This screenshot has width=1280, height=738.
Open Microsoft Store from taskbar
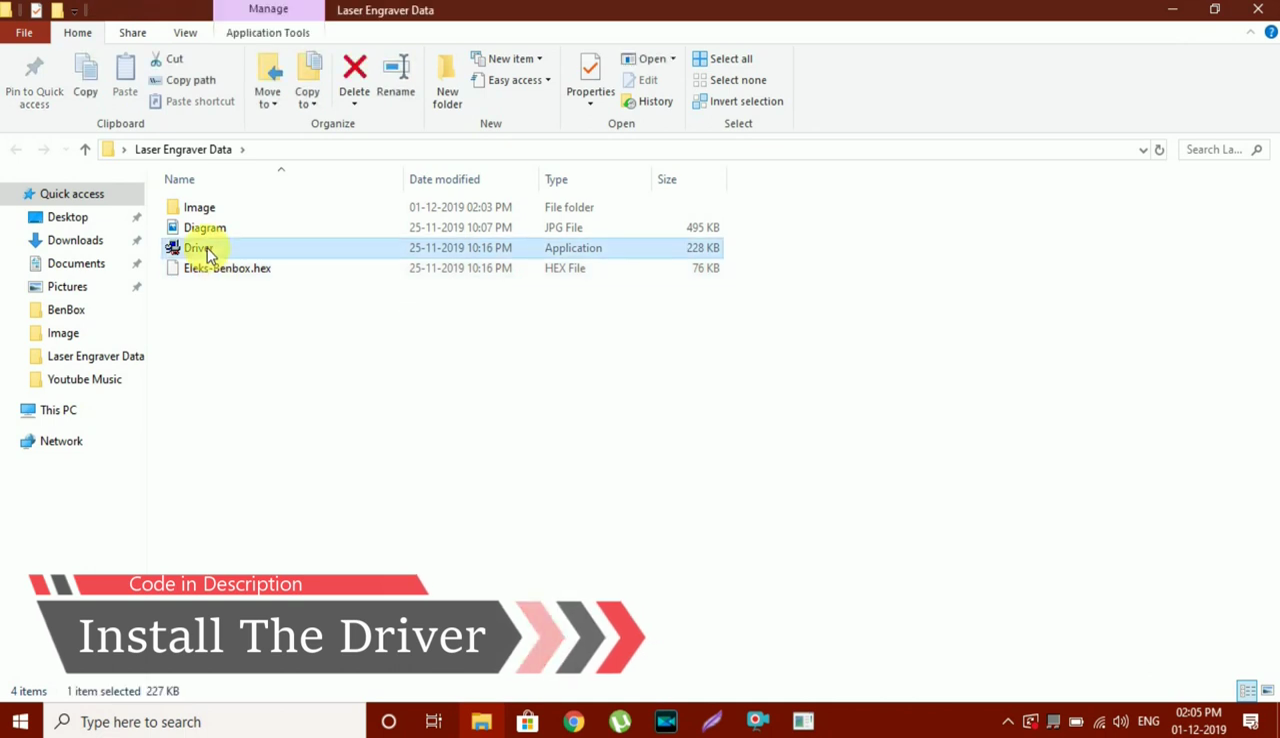pos(527,721)
